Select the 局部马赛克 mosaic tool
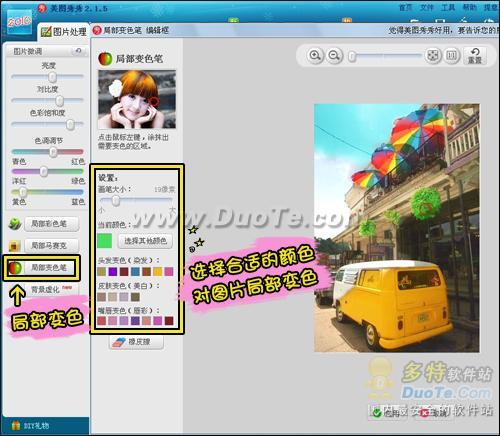This screenshot has height=436, width=500. (x=51, y=246)
